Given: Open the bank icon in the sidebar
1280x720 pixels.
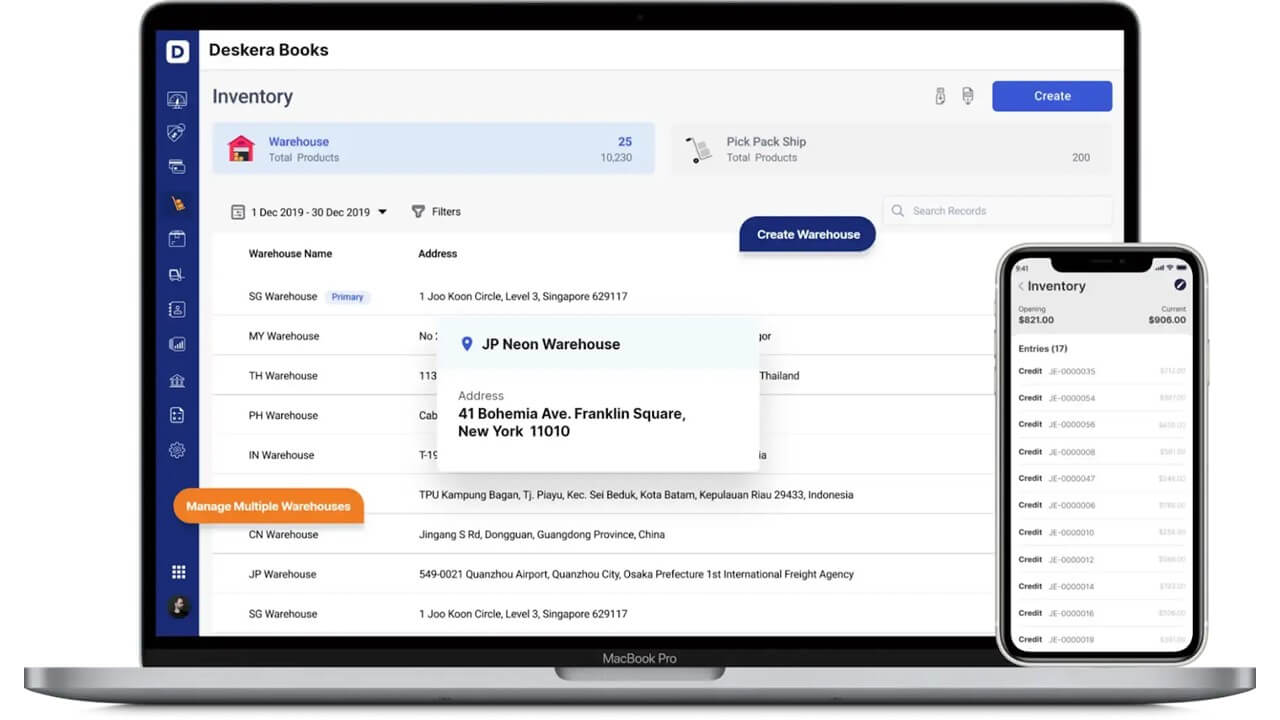Looking at the screenshot, I should pyautogui.click(x=177, y=380).
